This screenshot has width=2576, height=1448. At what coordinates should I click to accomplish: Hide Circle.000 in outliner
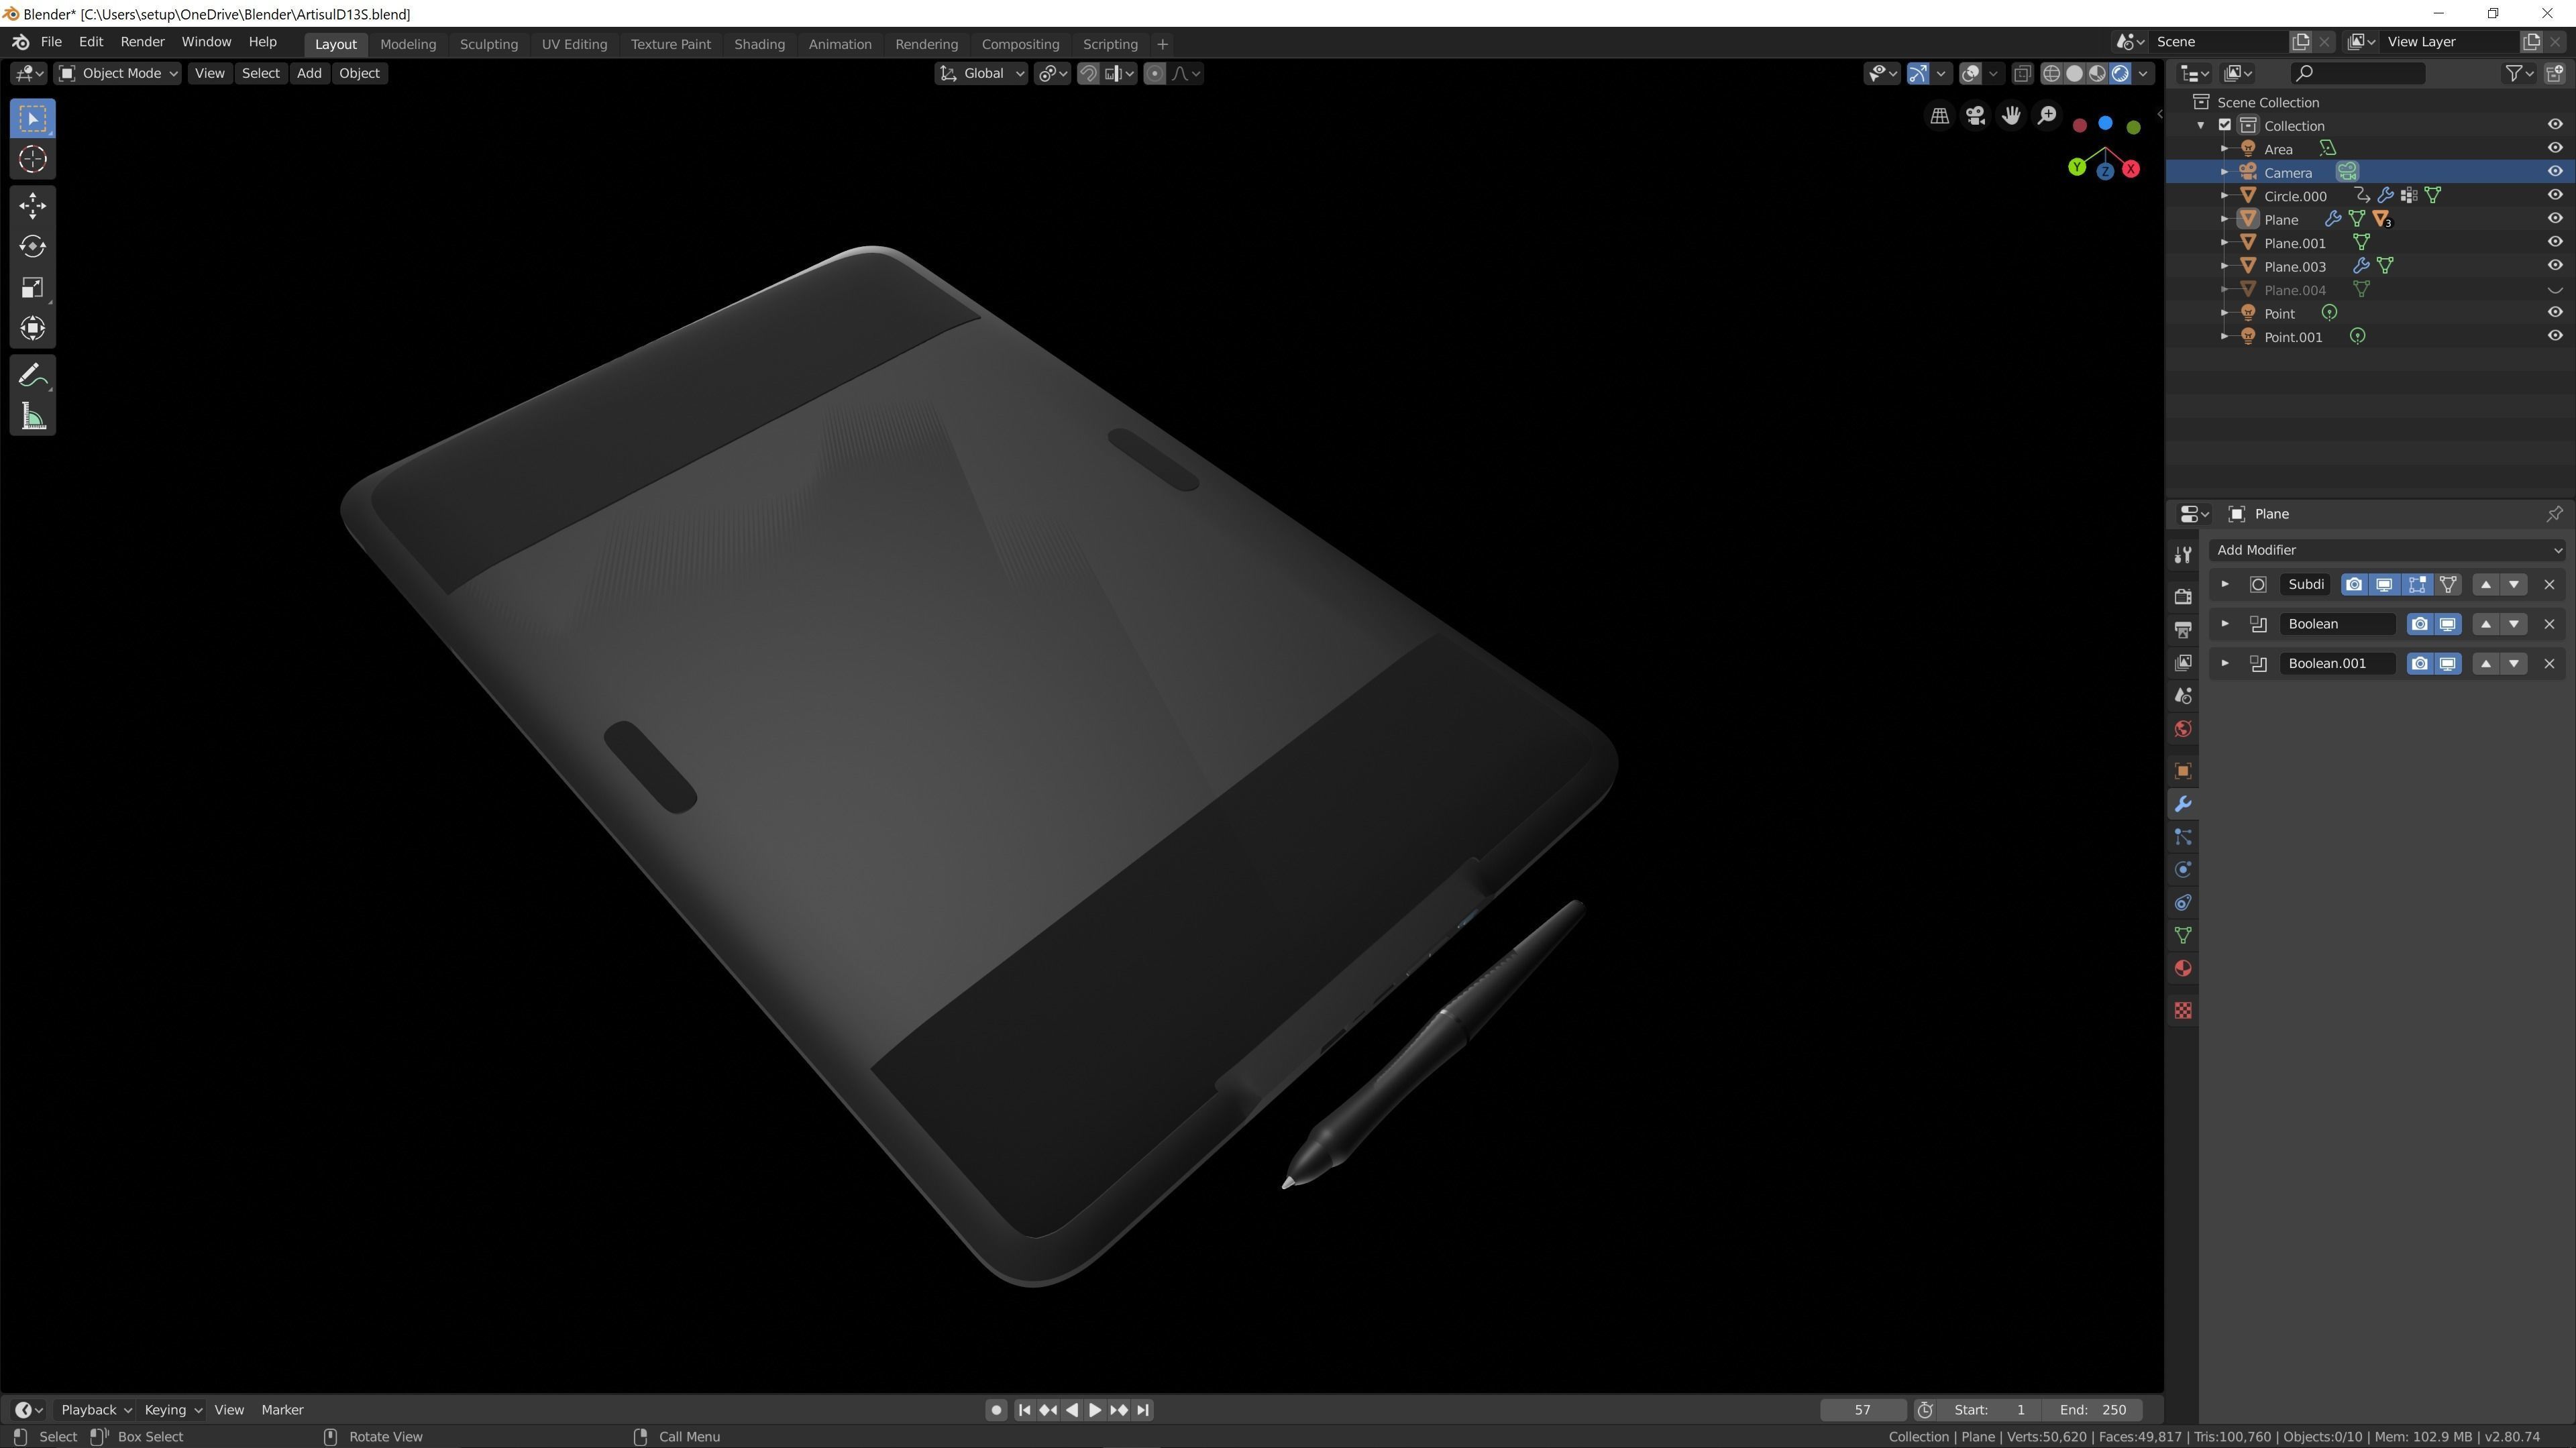[x=2554, y=195]
